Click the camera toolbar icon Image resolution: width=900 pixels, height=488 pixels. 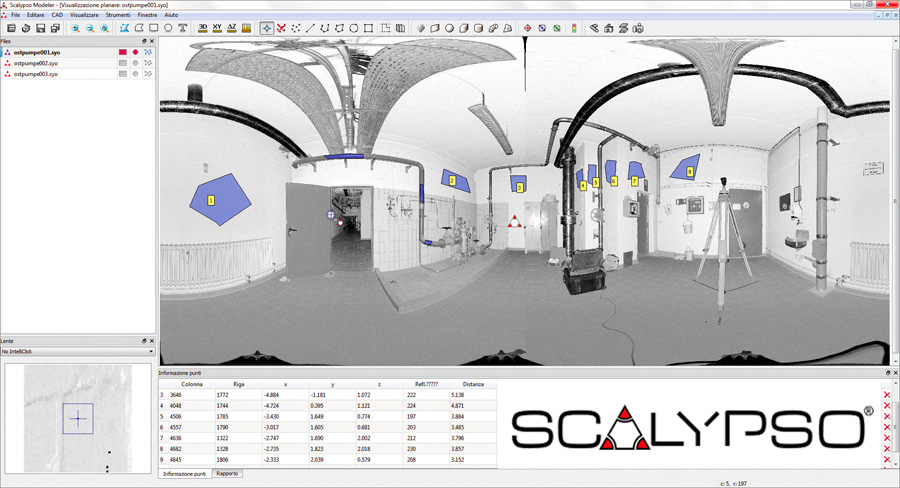pos(638,28)
